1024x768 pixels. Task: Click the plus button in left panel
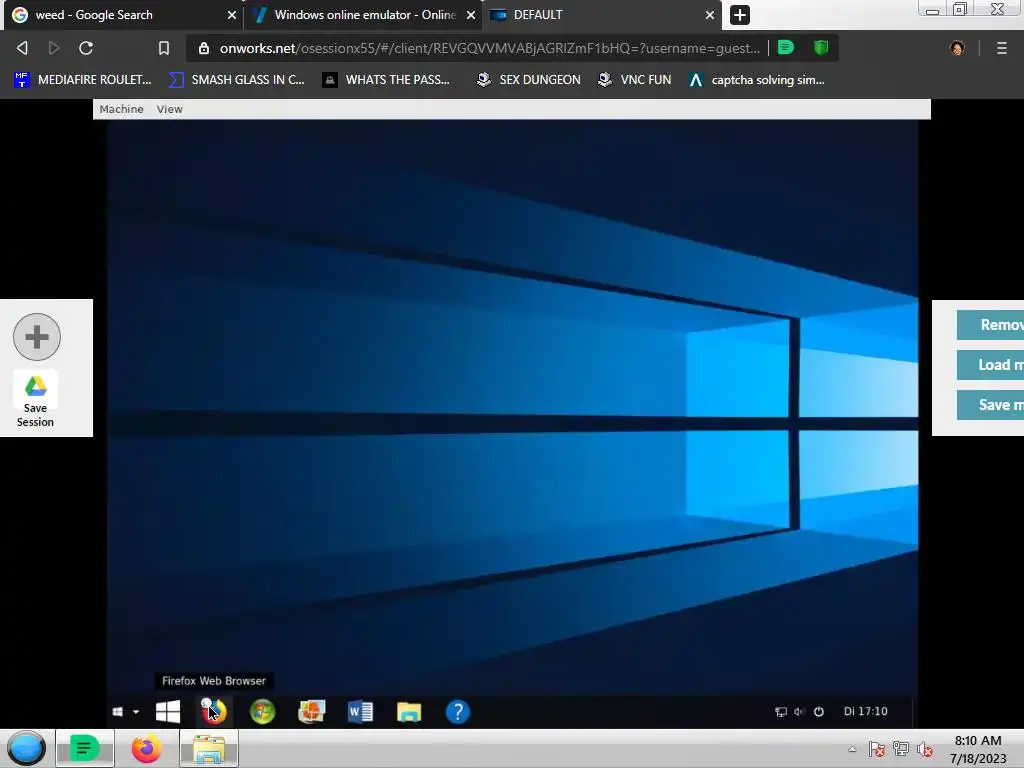point(37,337)
